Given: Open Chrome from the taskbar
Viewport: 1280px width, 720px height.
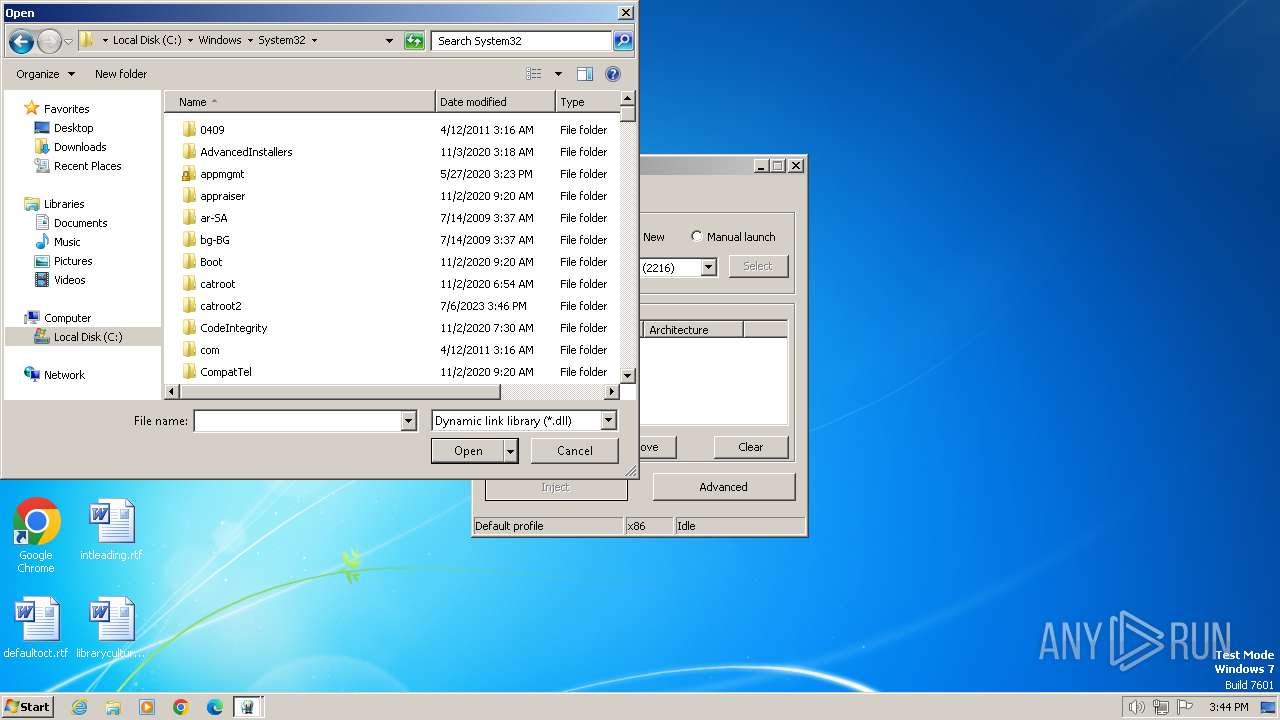Looking at the screenshot, I should pyautogui.click(x=181, y=707).
